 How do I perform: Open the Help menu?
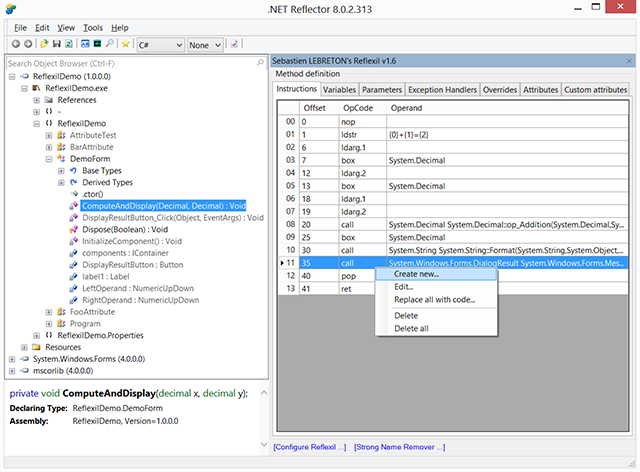pos(120,28)
